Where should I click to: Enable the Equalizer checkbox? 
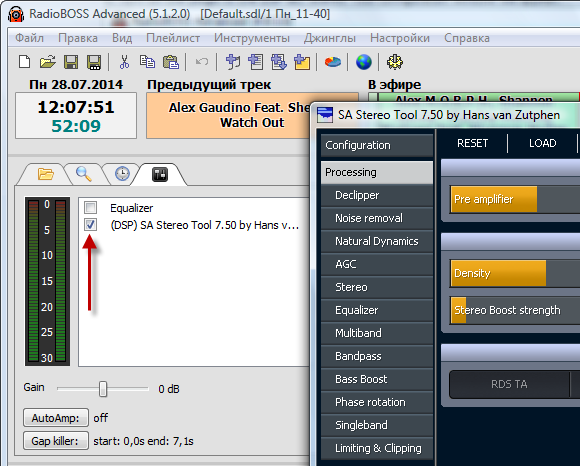pos(91,207)
